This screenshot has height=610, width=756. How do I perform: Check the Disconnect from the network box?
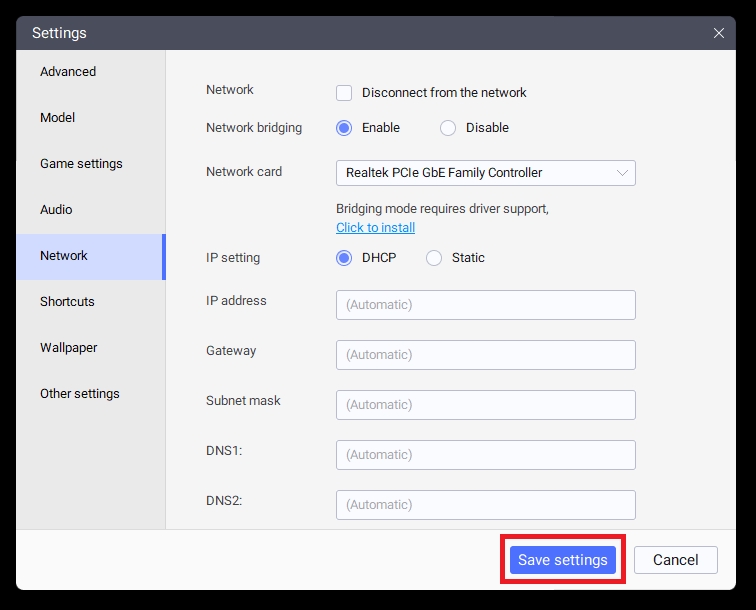pos(344,93)
